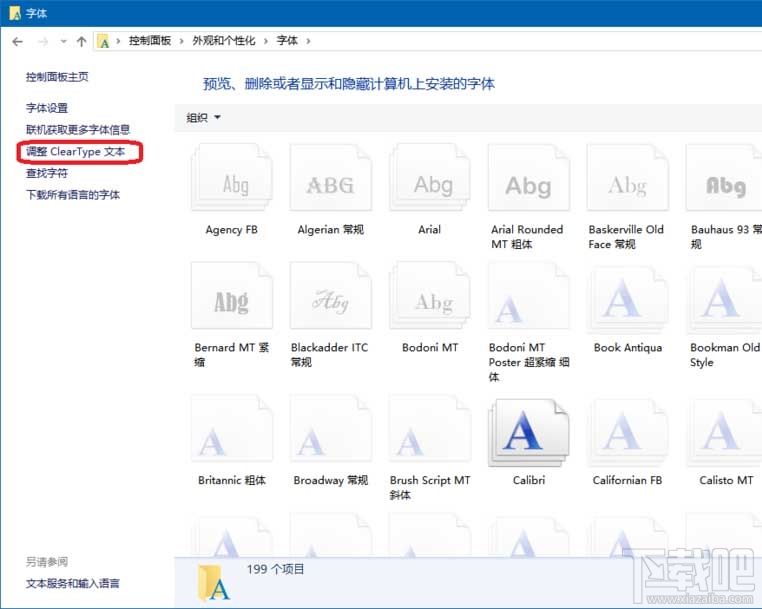This screenshot has width=762, height=609.
Task: Expand chevron after 外观和个性化 in breadcrumb
Action: coord(265,41)
